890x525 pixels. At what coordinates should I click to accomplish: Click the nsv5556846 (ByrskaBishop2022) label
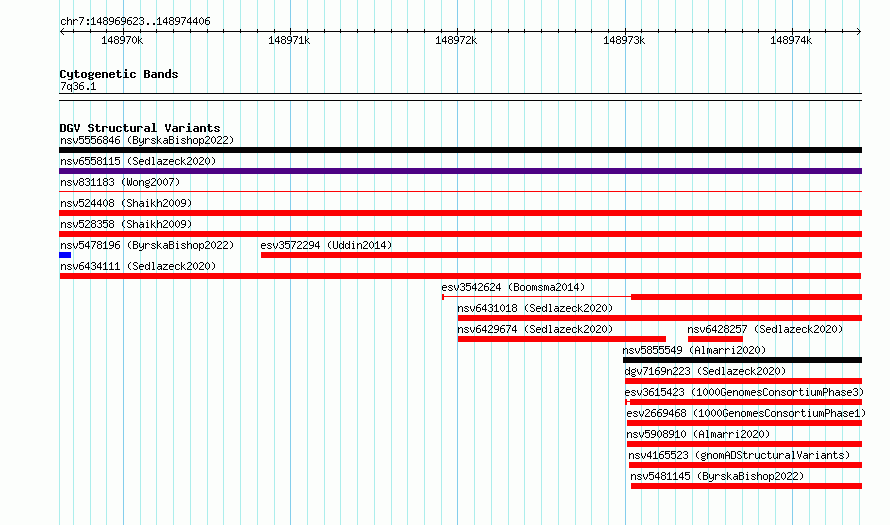click(x=147, y=140)
